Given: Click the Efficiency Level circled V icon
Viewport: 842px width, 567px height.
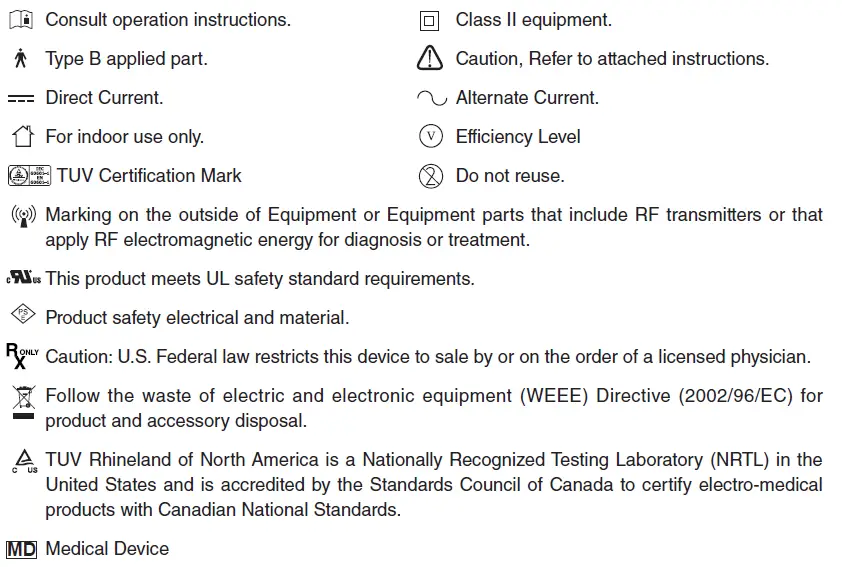Looking at the screenshot, I should click(x=430, y=137).
